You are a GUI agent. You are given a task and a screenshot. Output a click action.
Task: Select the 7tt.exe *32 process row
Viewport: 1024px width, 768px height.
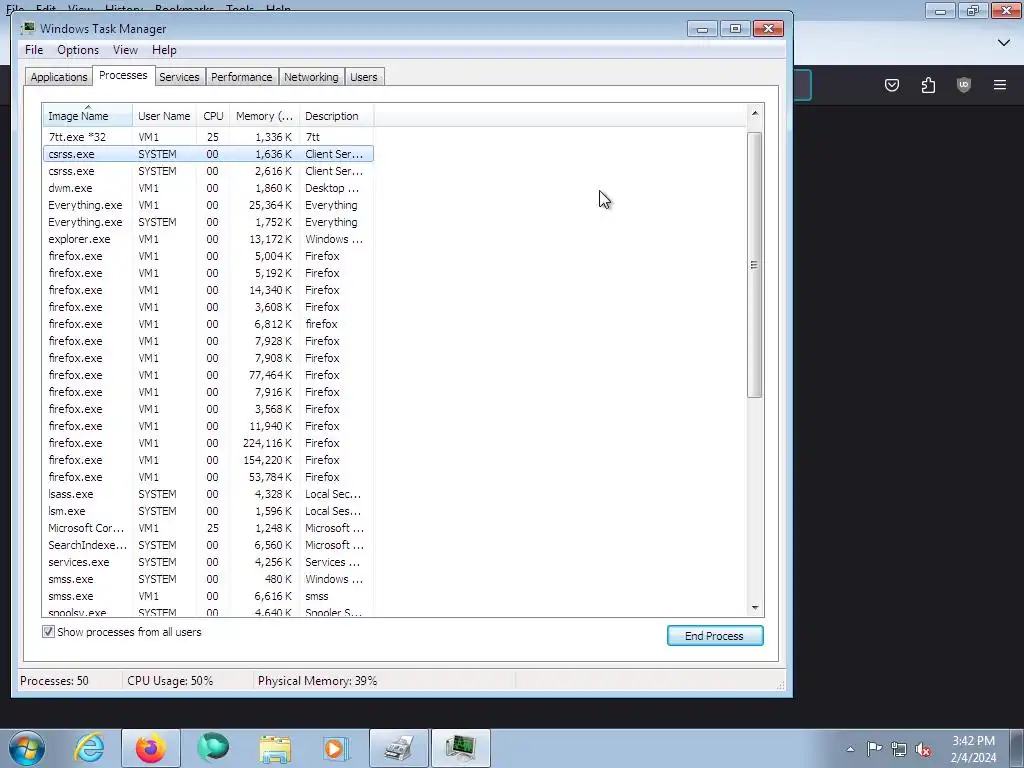208,136
